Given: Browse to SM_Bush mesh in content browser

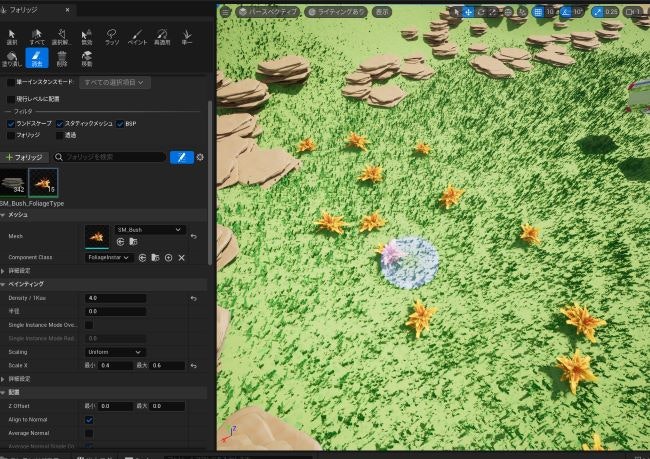Looking at the screenshot, I should [x=133, y=242].
